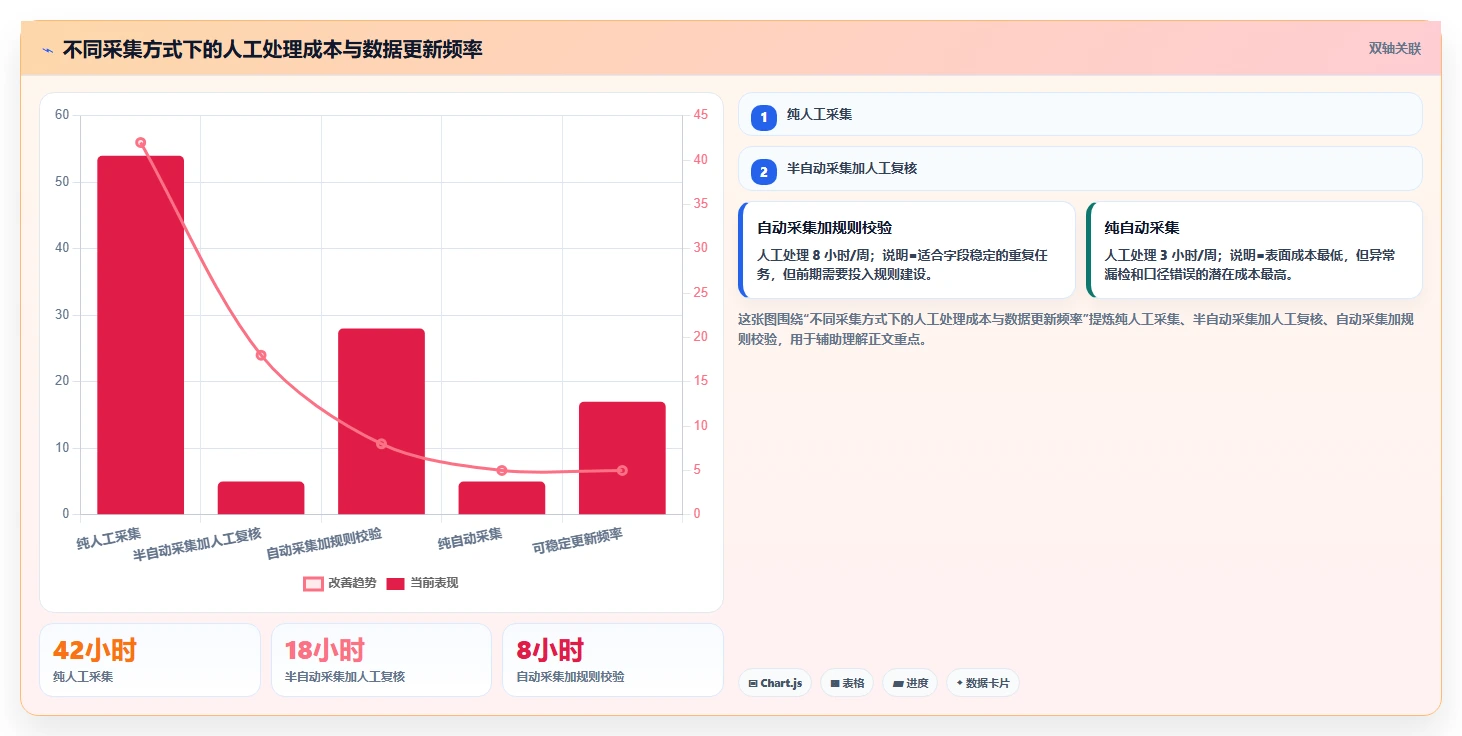Viewport: 1462px width, 736px height.
Task: Click the Chart.js tag
Action: point(775,683)
